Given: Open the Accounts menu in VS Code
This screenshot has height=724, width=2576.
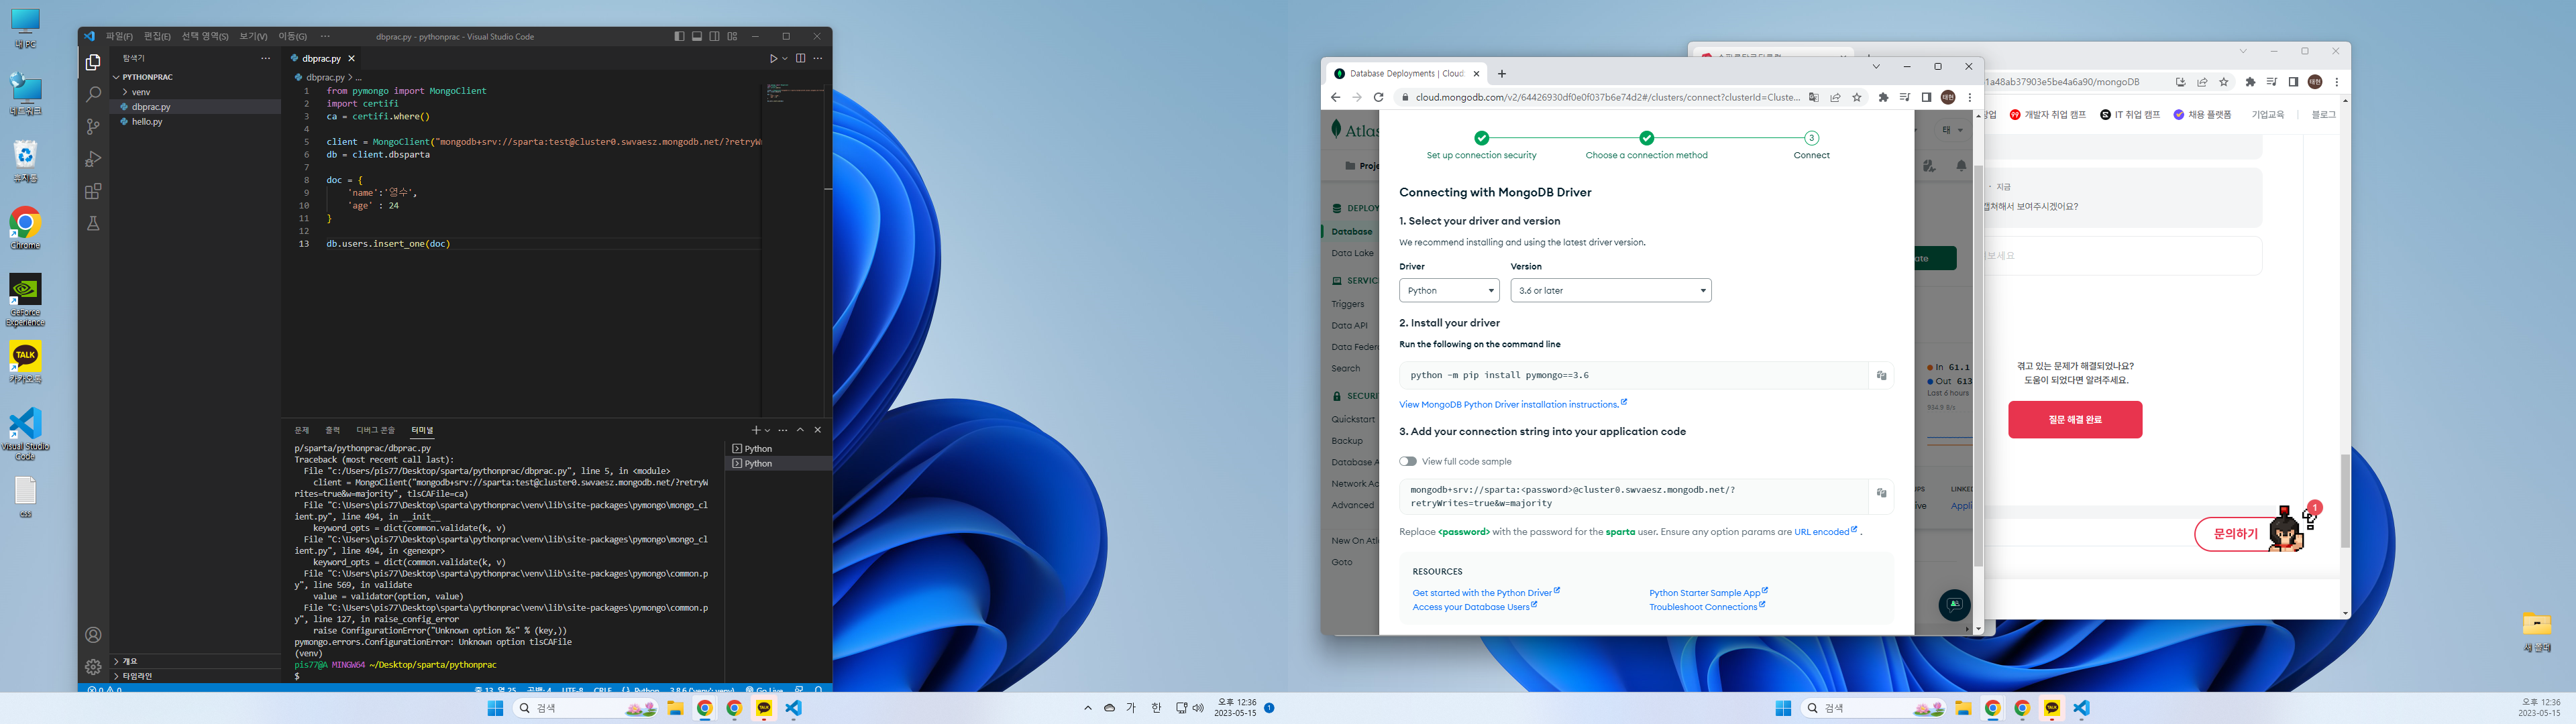Looking at the screenshot, I should coord(93,635).
